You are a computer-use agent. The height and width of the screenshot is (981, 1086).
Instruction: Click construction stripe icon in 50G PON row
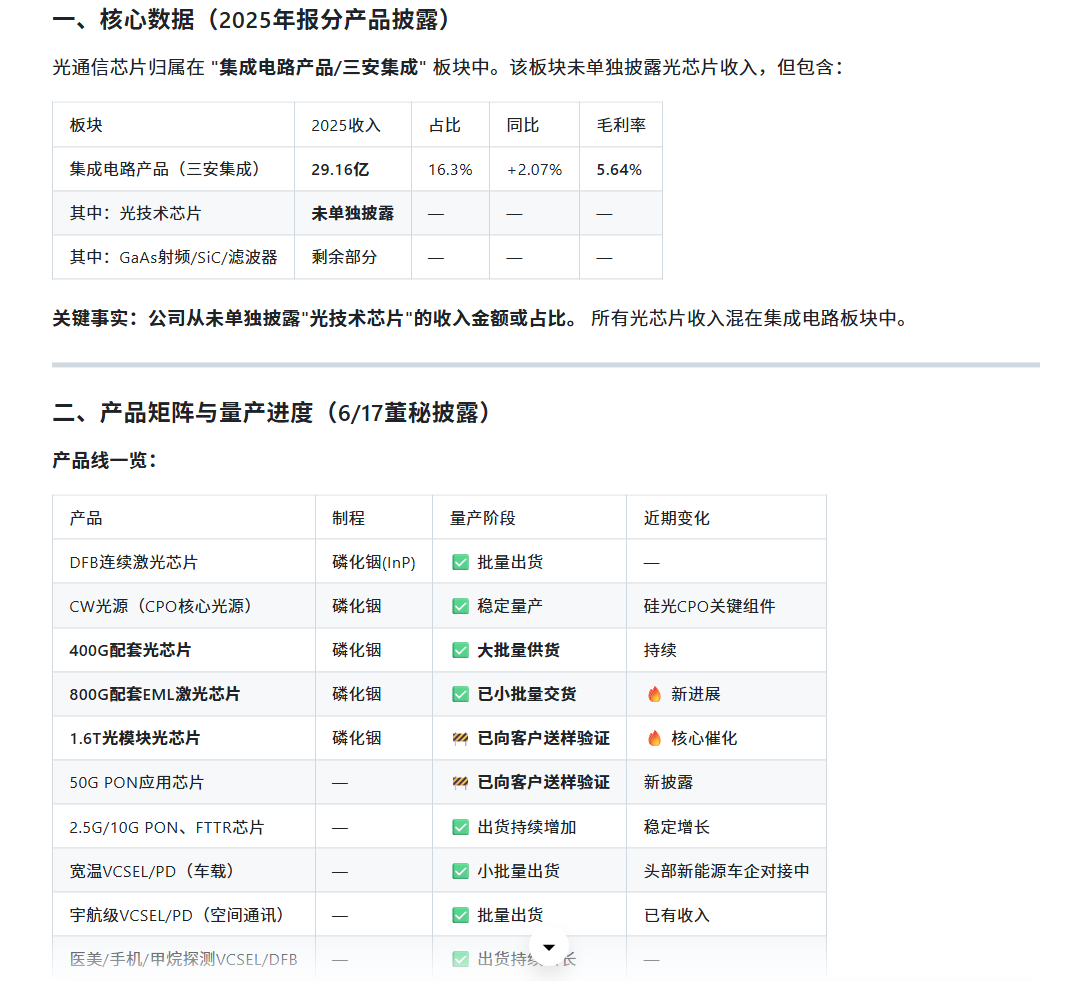pyautogui.click(x=460, y=783)
